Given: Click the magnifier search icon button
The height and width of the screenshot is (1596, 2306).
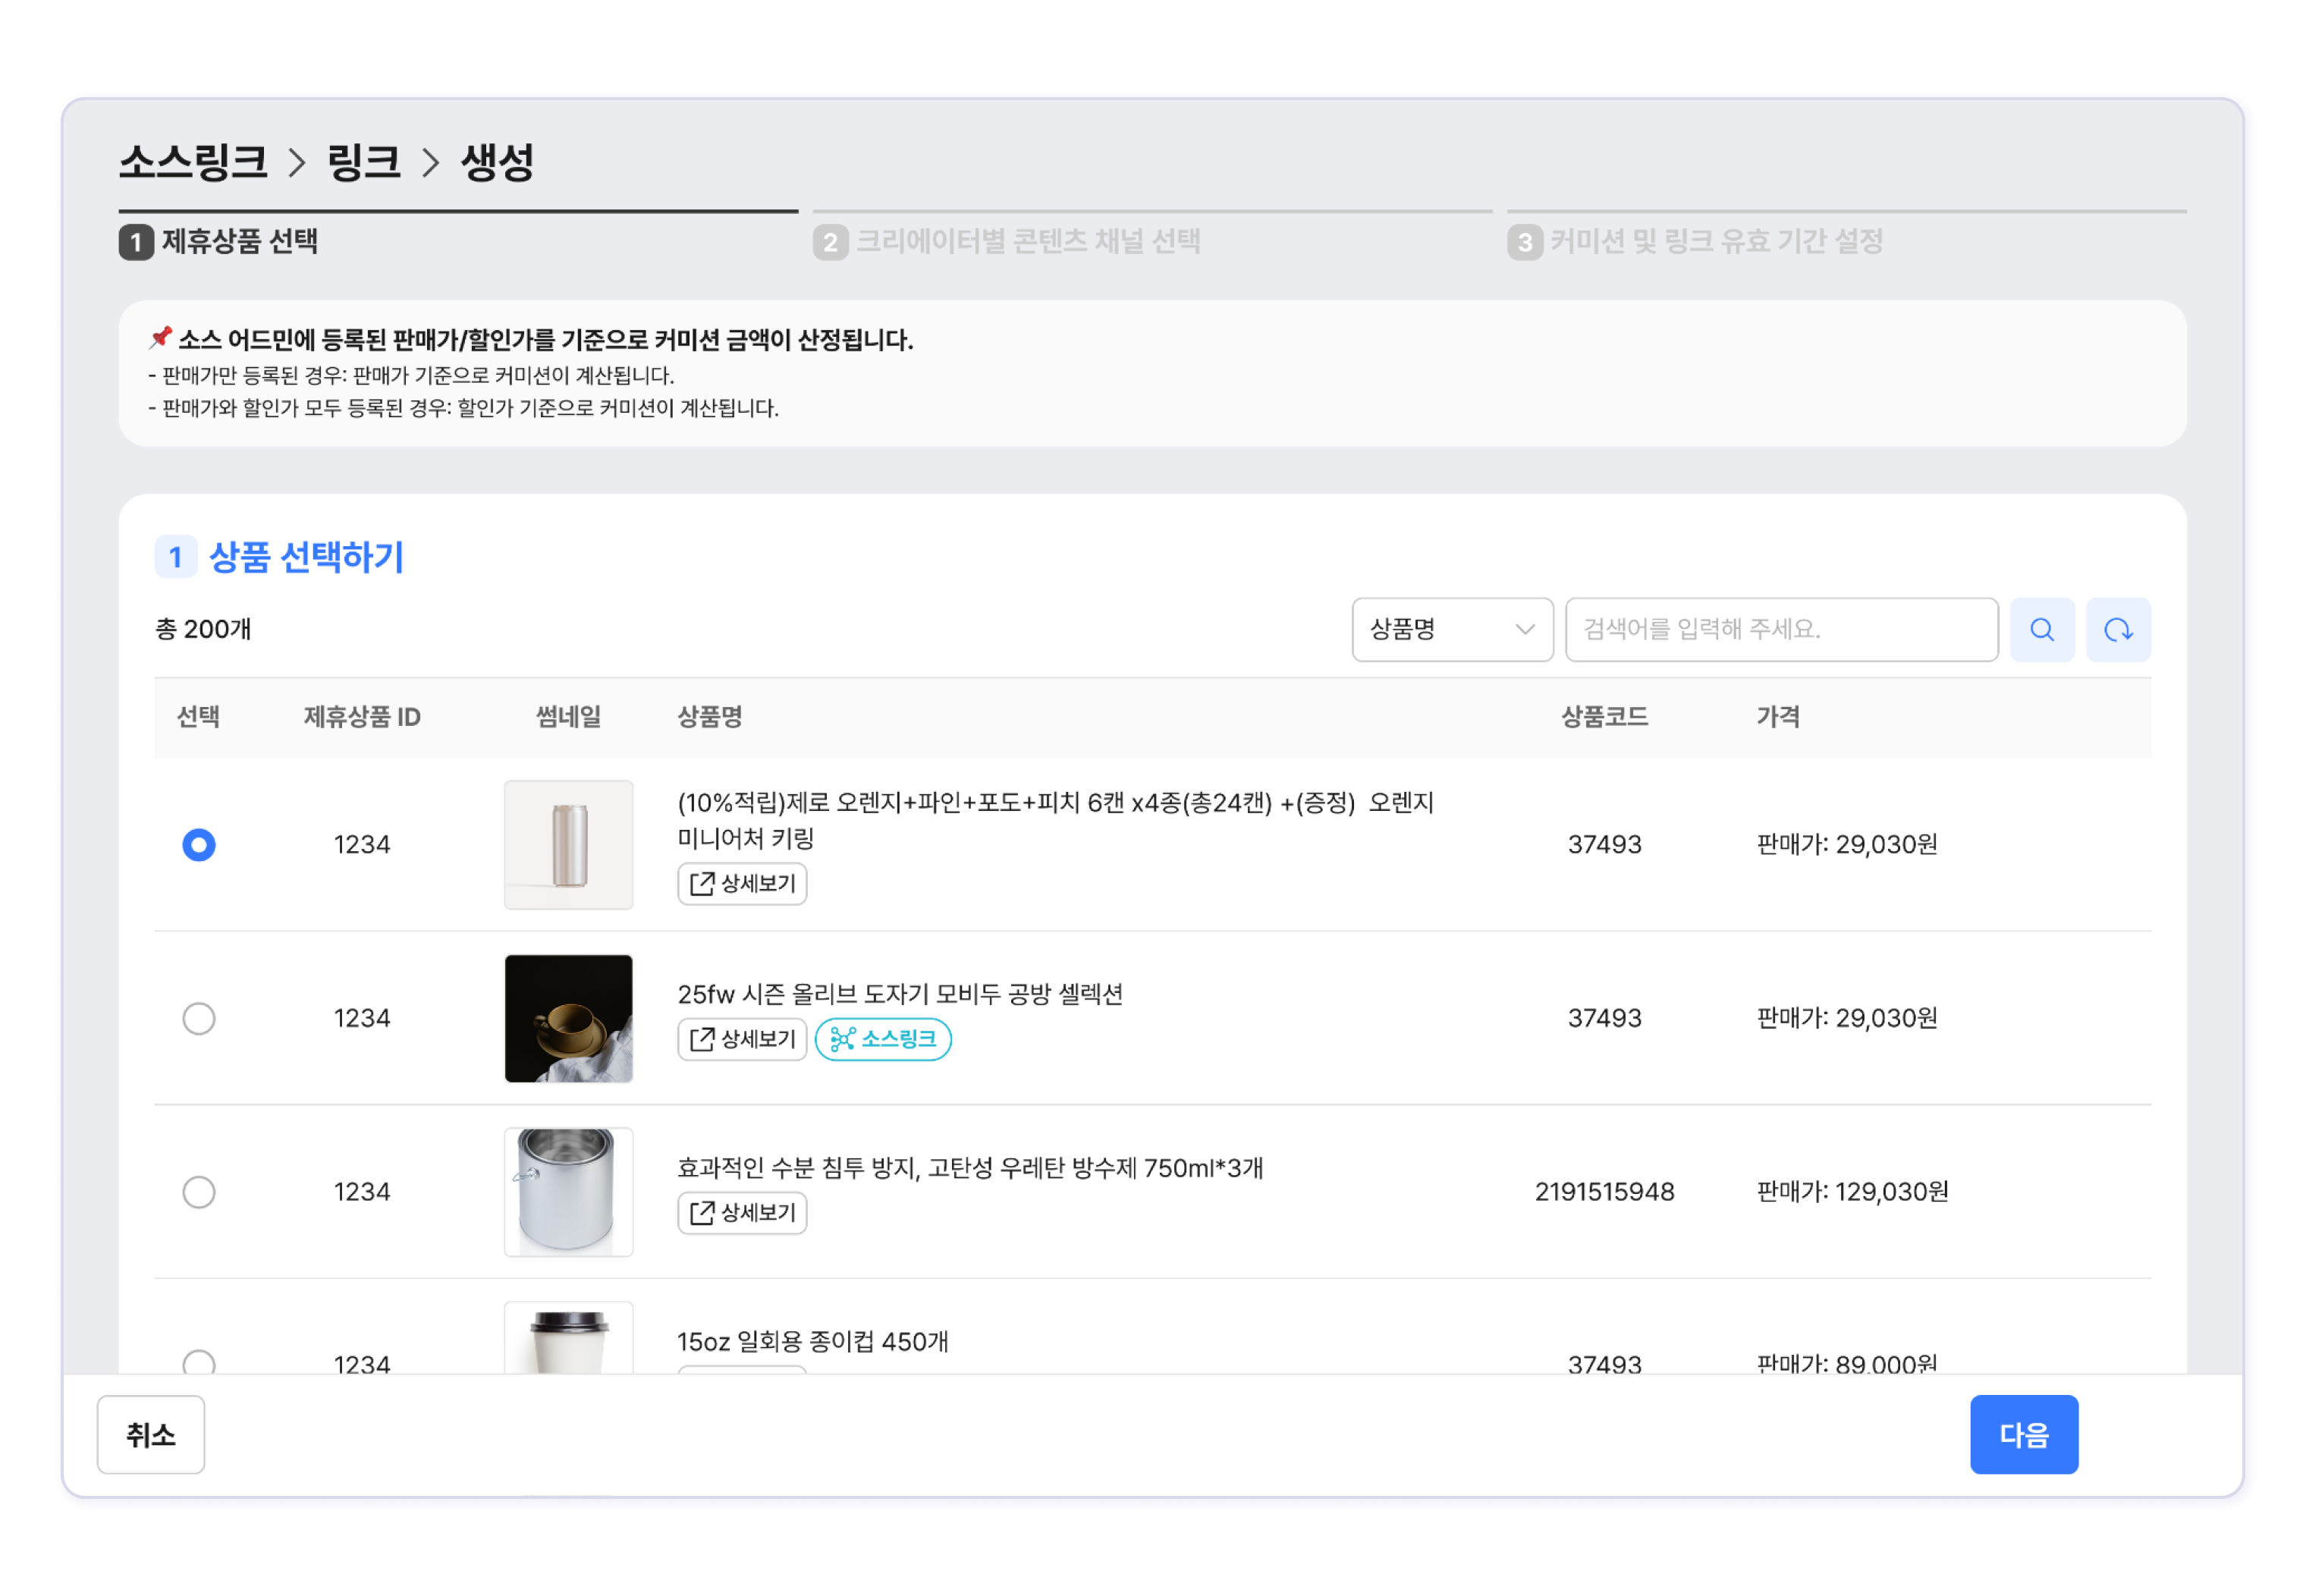Looking at the screenshot, I should point(2041,629).
